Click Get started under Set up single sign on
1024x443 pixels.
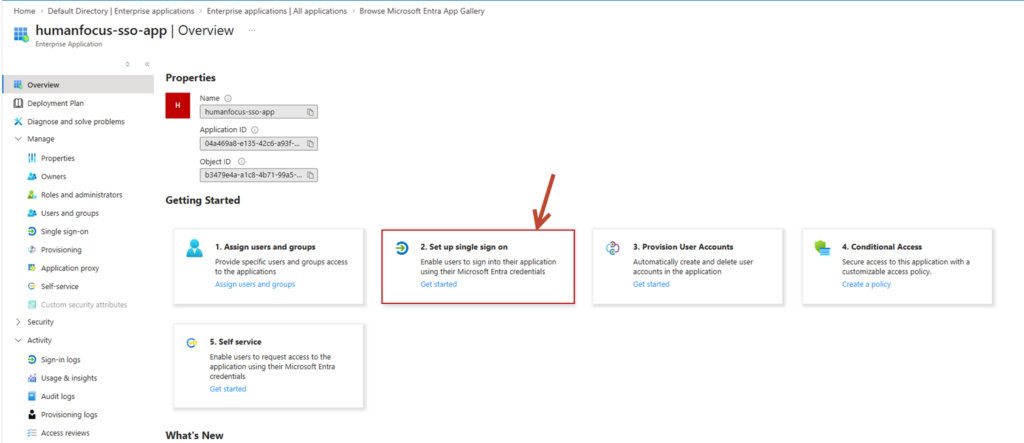[439, 284]
